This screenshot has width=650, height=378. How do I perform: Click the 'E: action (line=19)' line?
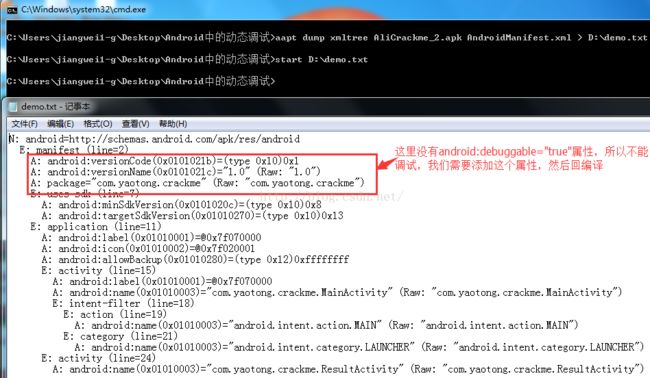tap(115, 314)
